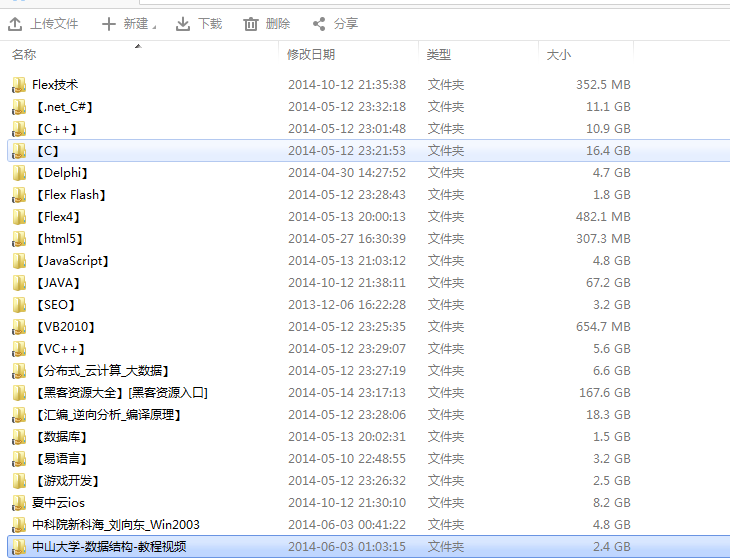The image size is (730, 559).
Task: Sort by the 名称 column header
Action: coord(24,54)
